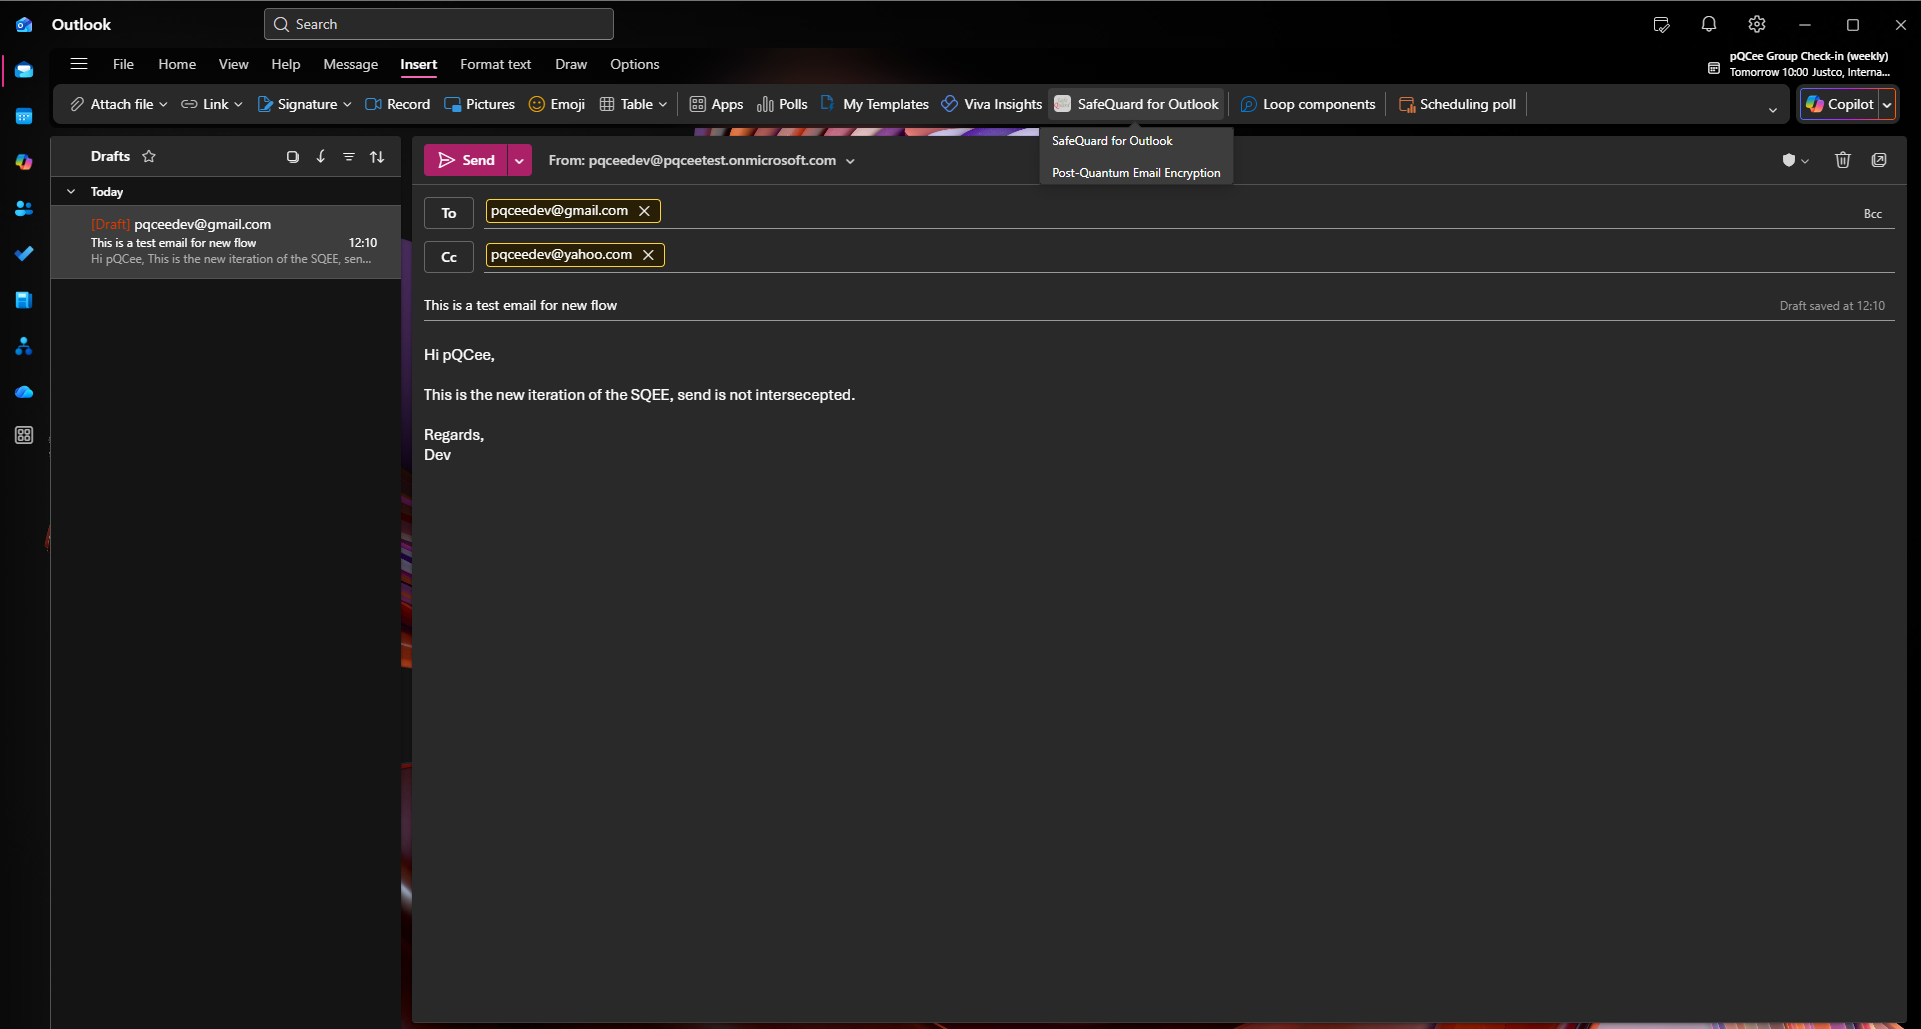
Task: Open Microsoft To Do from the sidebar
Action: (24, 254)
